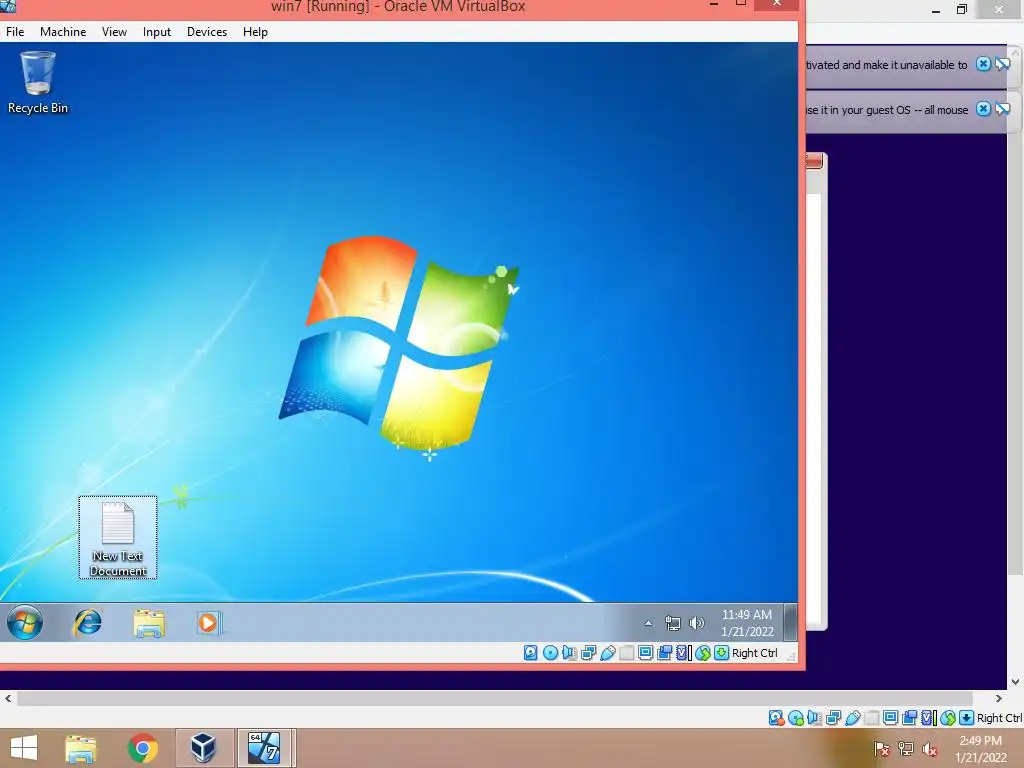Viewport: 1024px width, 768px height.
Task: Click the left arrow of horizontal scrollbar
Action: click(8, 698)
